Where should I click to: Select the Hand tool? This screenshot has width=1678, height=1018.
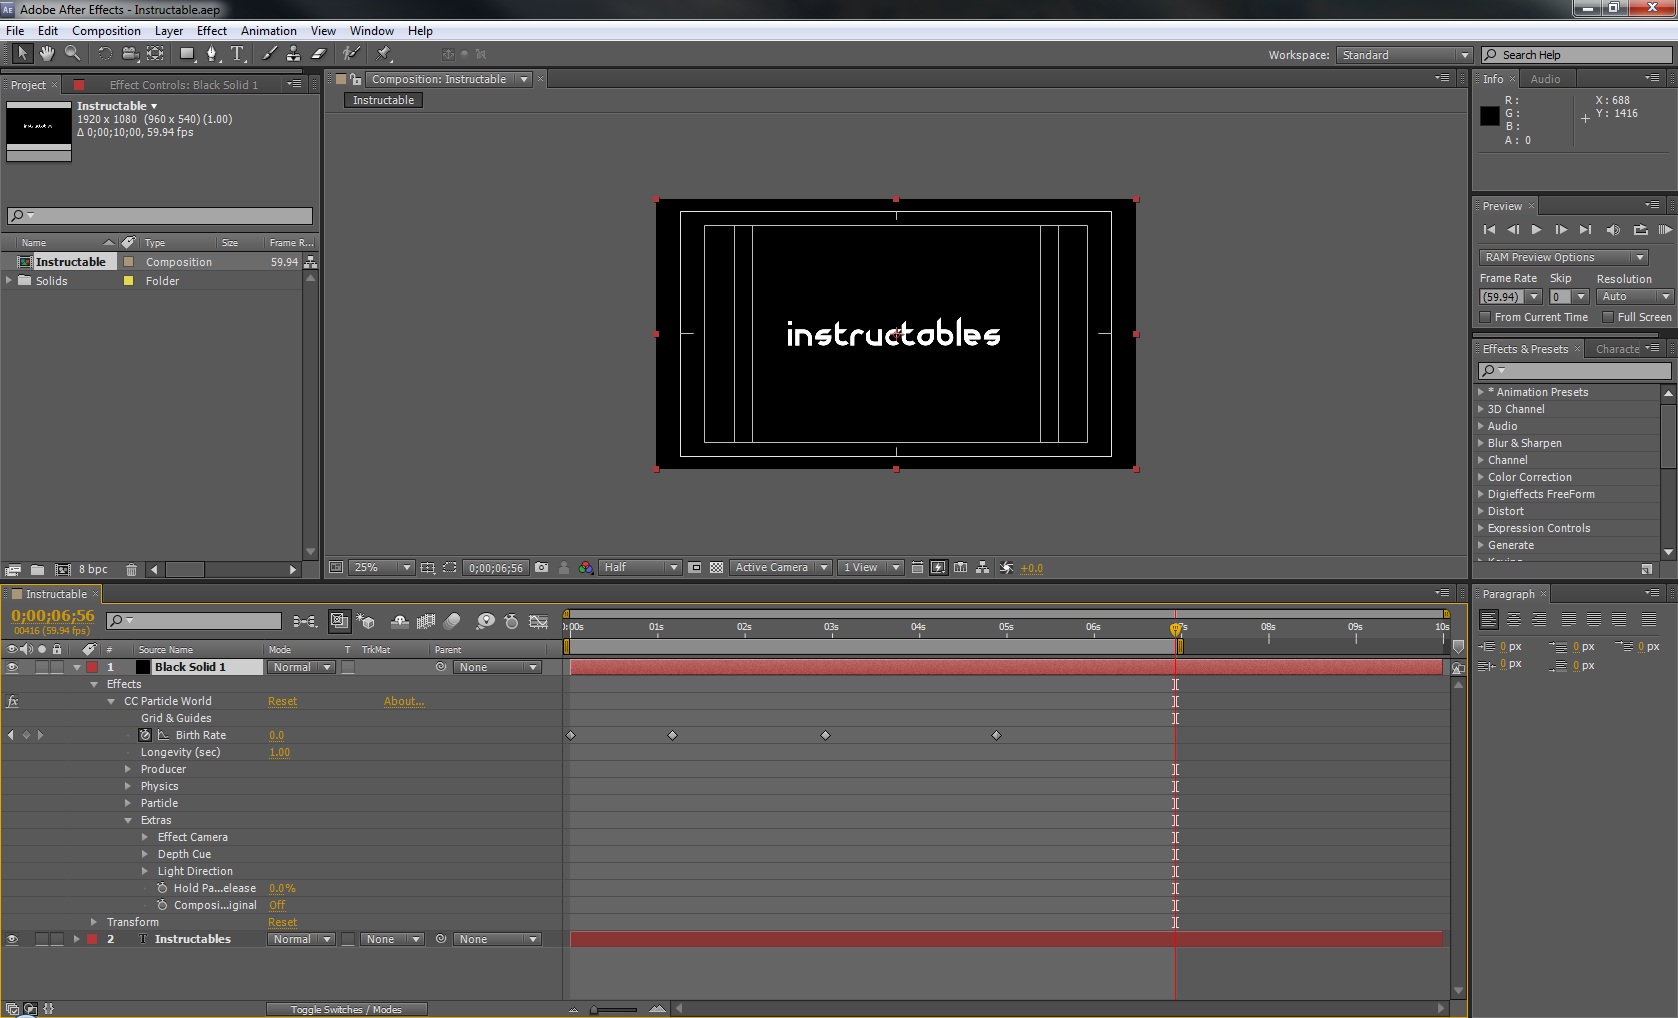(47, 54)
